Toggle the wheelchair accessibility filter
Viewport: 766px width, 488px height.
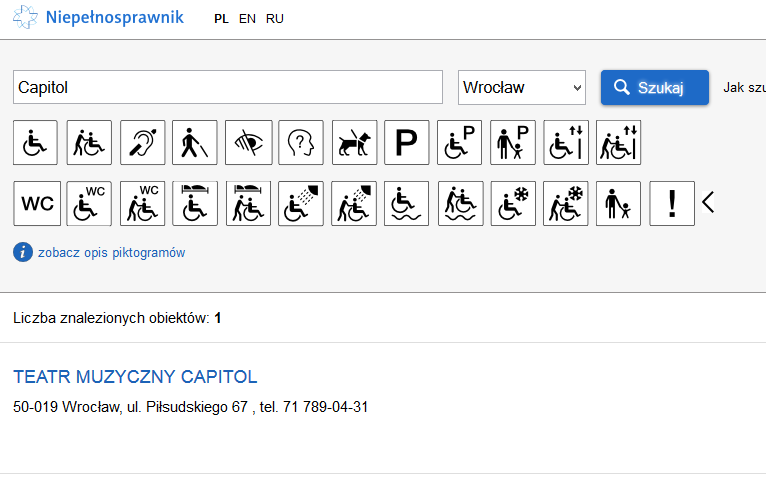[x=35, y=143]
